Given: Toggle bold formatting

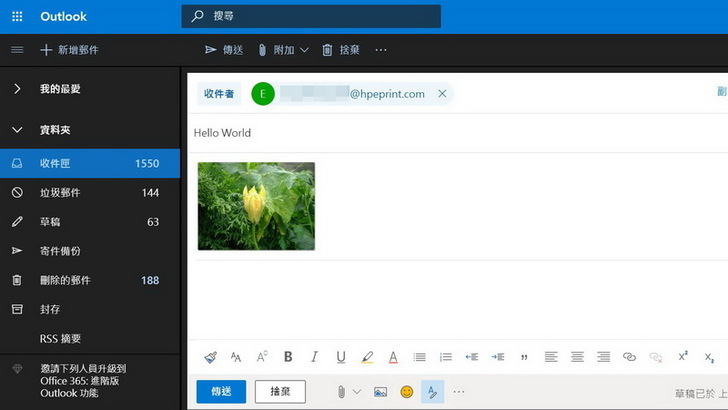Looking at the screenshot, I should (x=288, y=357).
